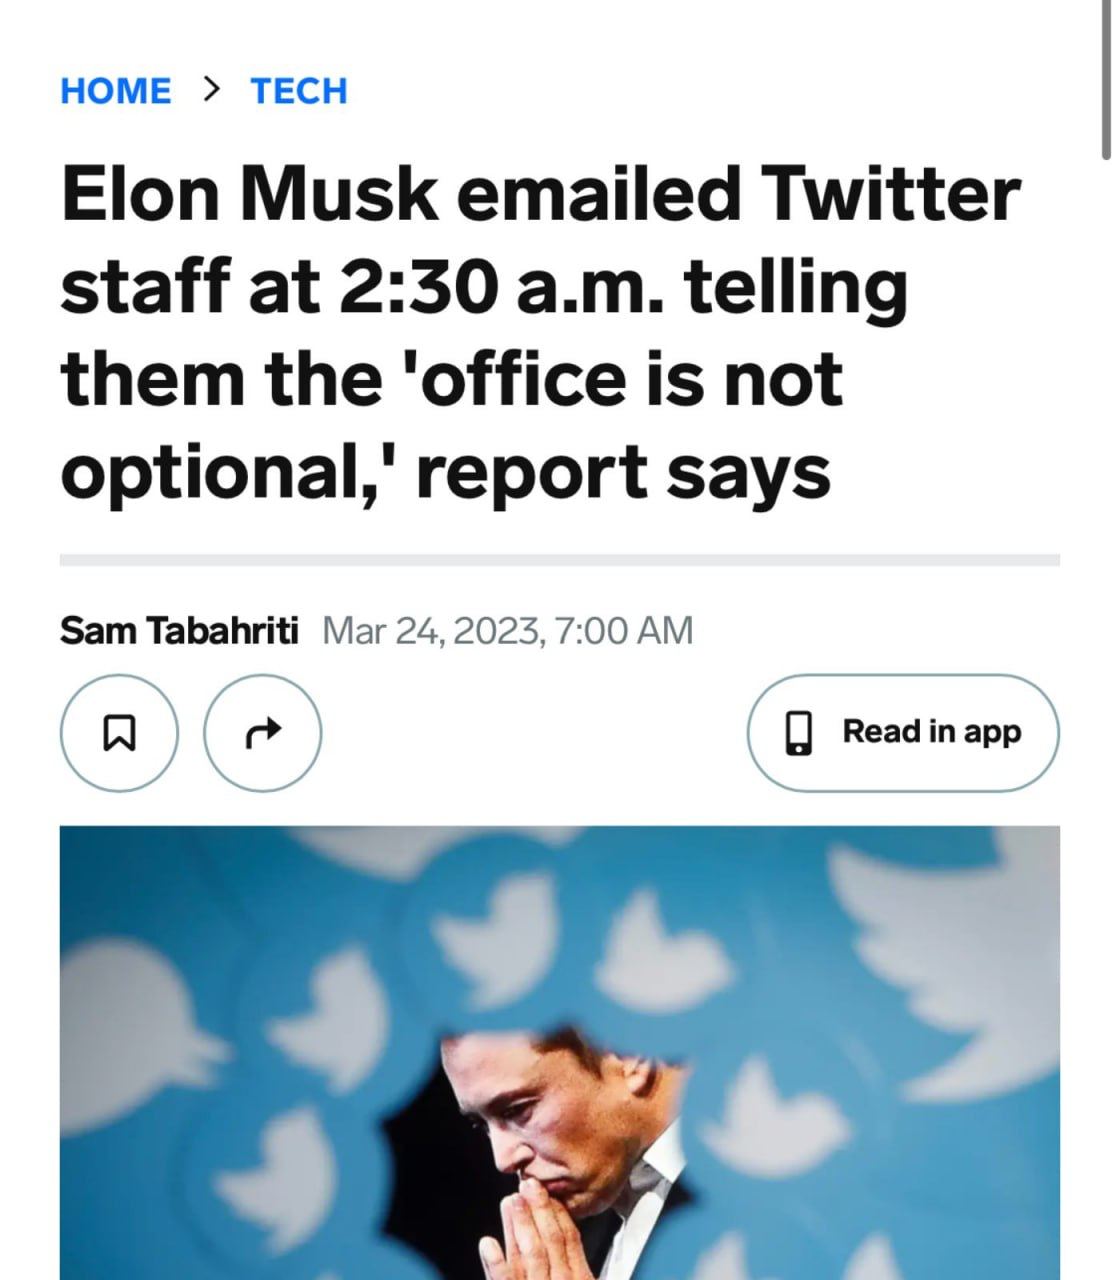This screenshot has height=1280, width=1120.
Task: Click the Mar 24, 2023 timestamp
Action: pos(508,631)
